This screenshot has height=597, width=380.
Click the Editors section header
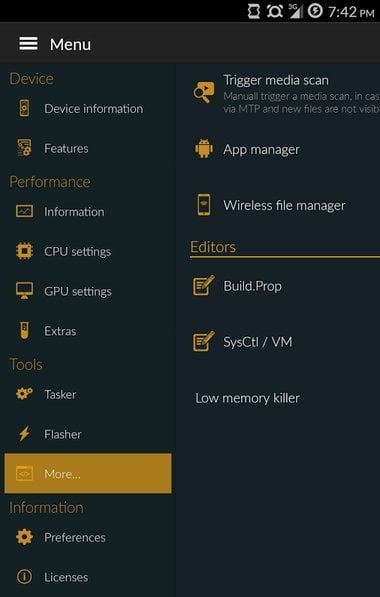[213, 247]
